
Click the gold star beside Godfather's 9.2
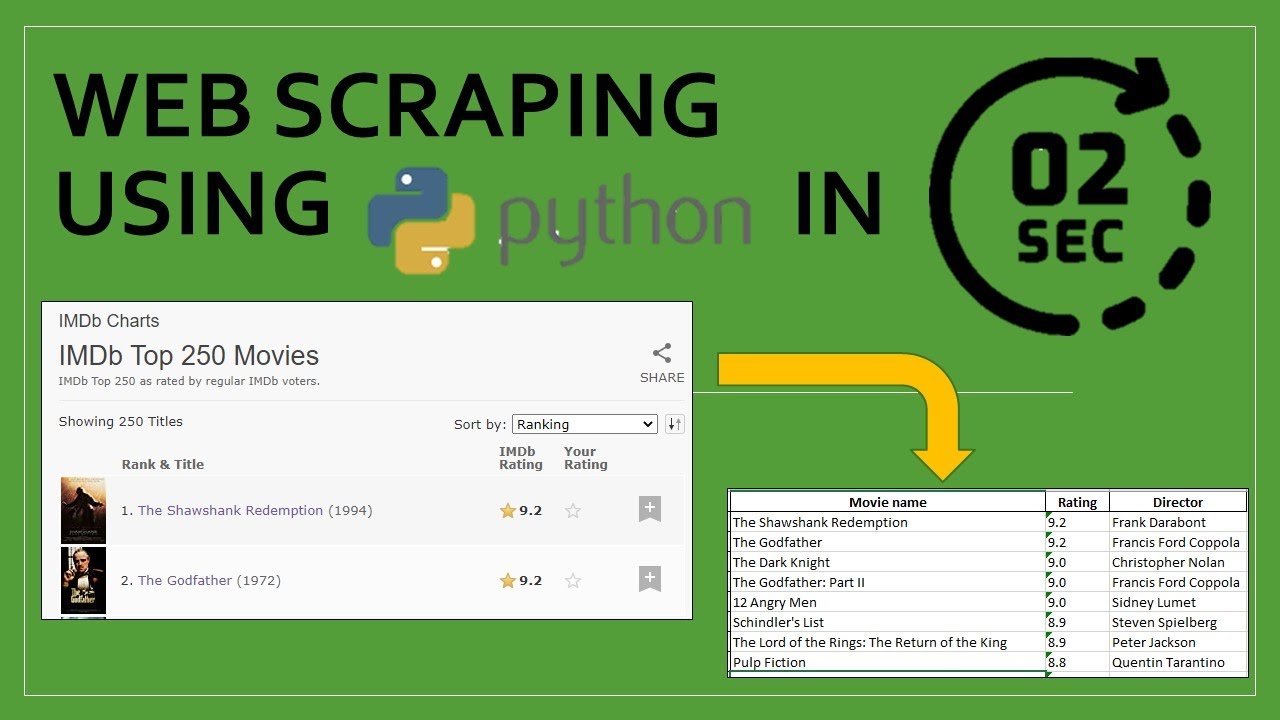click(507, 580)
